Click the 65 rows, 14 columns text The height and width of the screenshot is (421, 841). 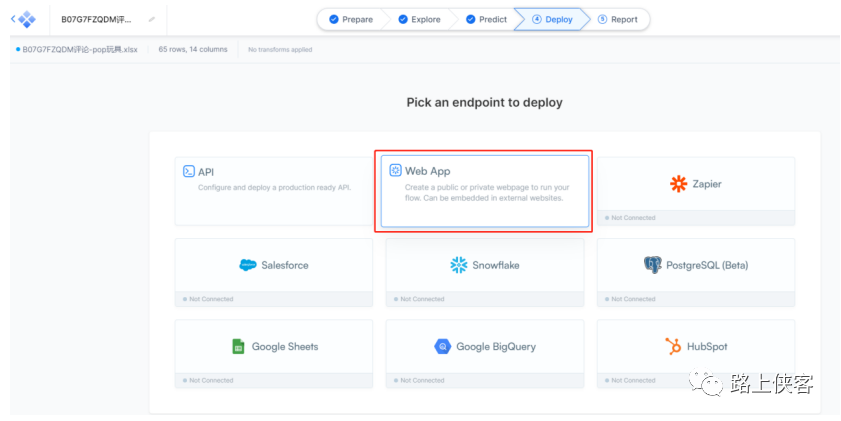tap(193, 49)
